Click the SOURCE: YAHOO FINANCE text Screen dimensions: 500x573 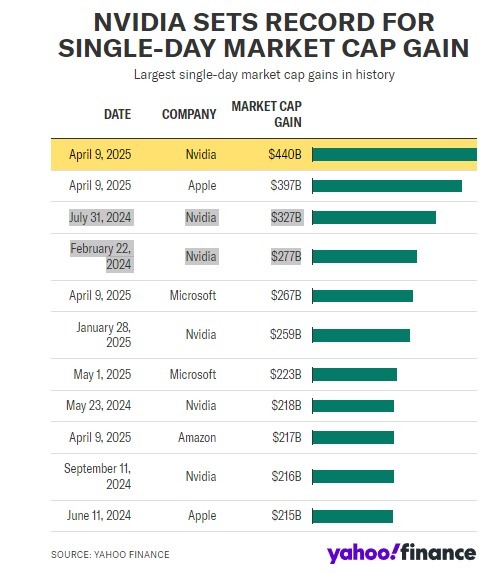110,554
